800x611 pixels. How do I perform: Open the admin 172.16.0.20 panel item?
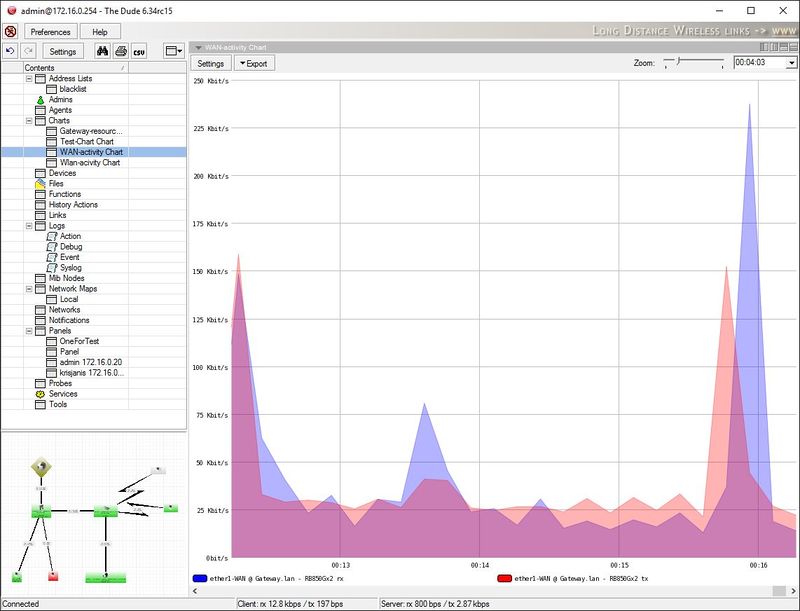(x=91, y=362)
